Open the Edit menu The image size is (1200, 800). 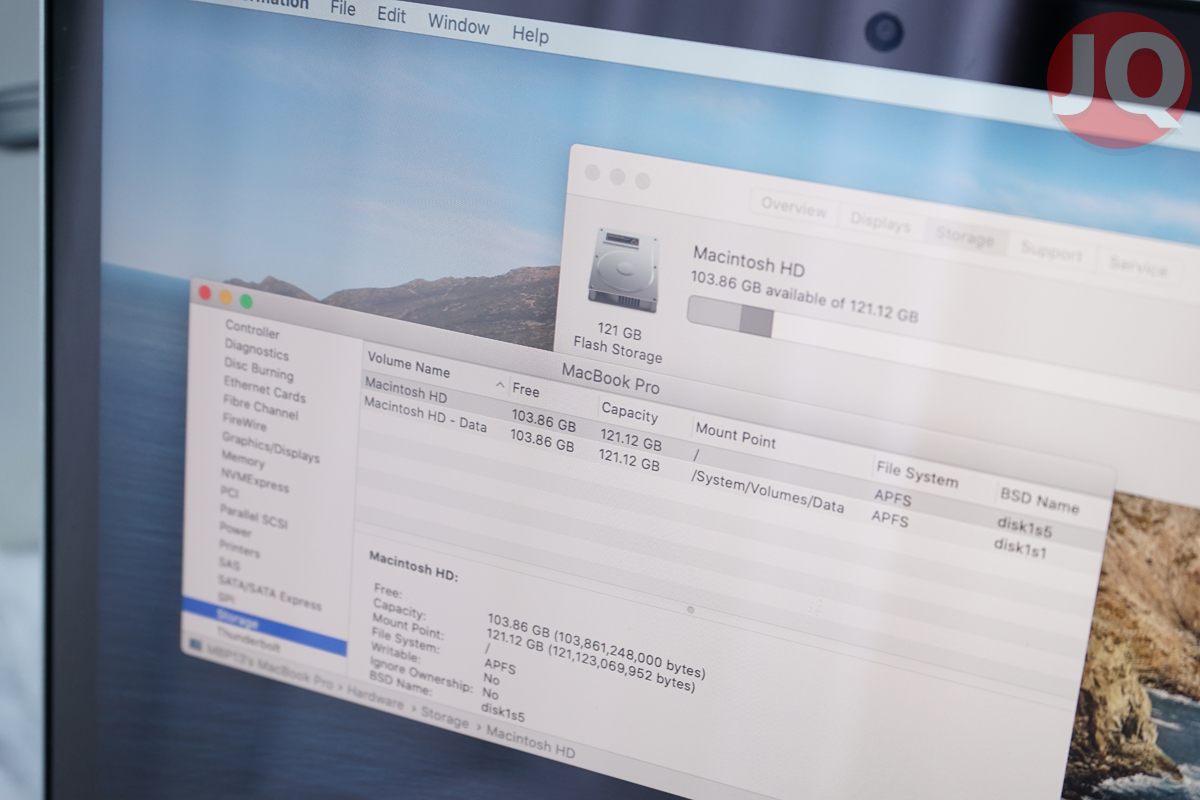tap(391, 15)
